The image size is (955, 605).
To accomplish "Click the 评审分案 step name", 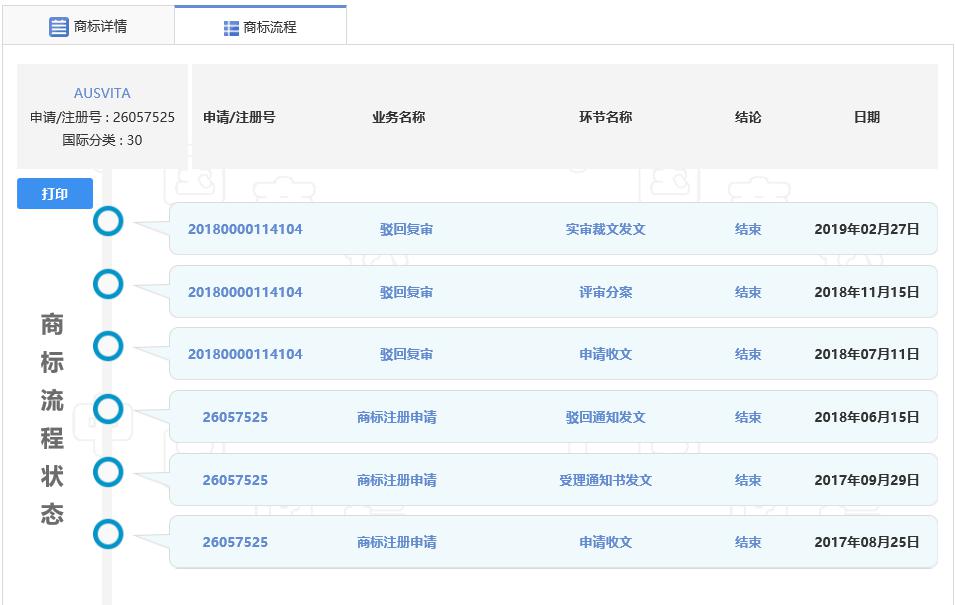I will click(x=605, y=292).
